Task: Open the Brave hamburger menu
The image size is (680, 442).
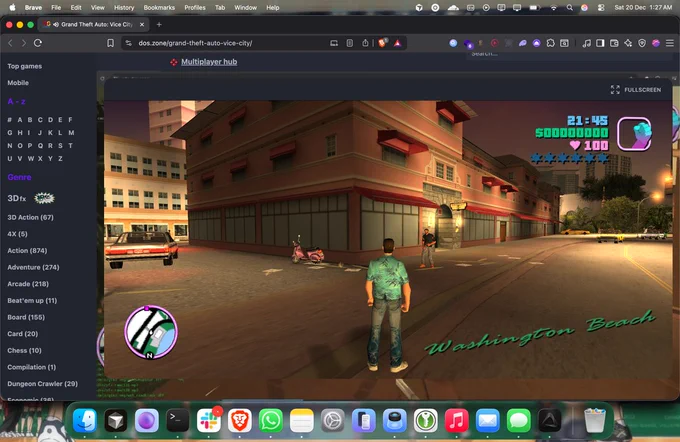Action: tap(670, 43)
